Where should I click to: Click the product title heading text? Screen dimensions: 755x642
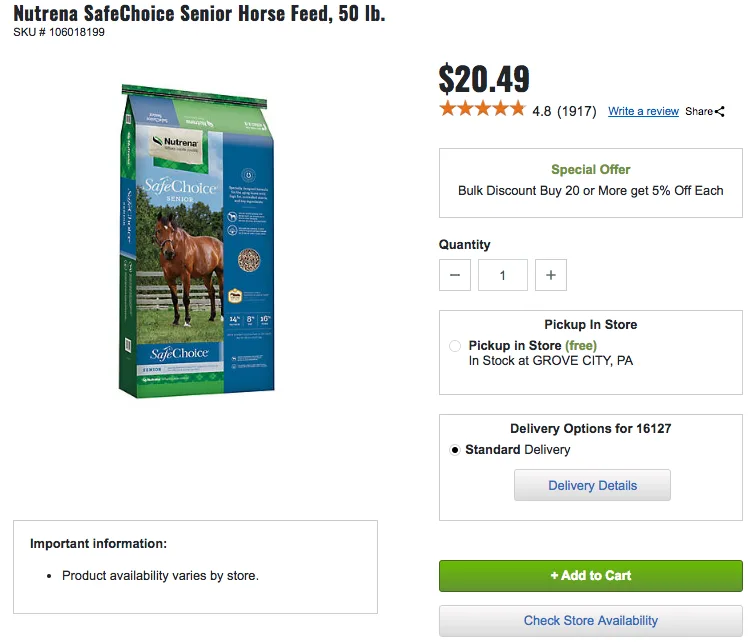199,14
